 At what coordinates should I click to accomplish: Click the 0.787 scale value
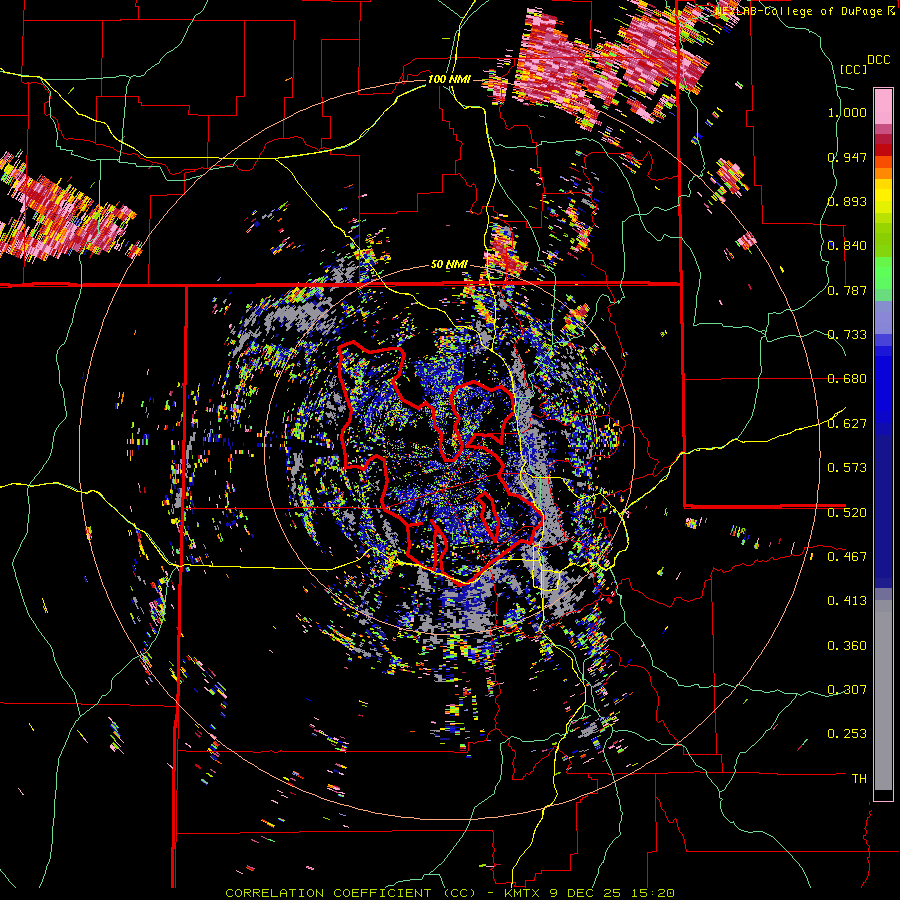847,290
